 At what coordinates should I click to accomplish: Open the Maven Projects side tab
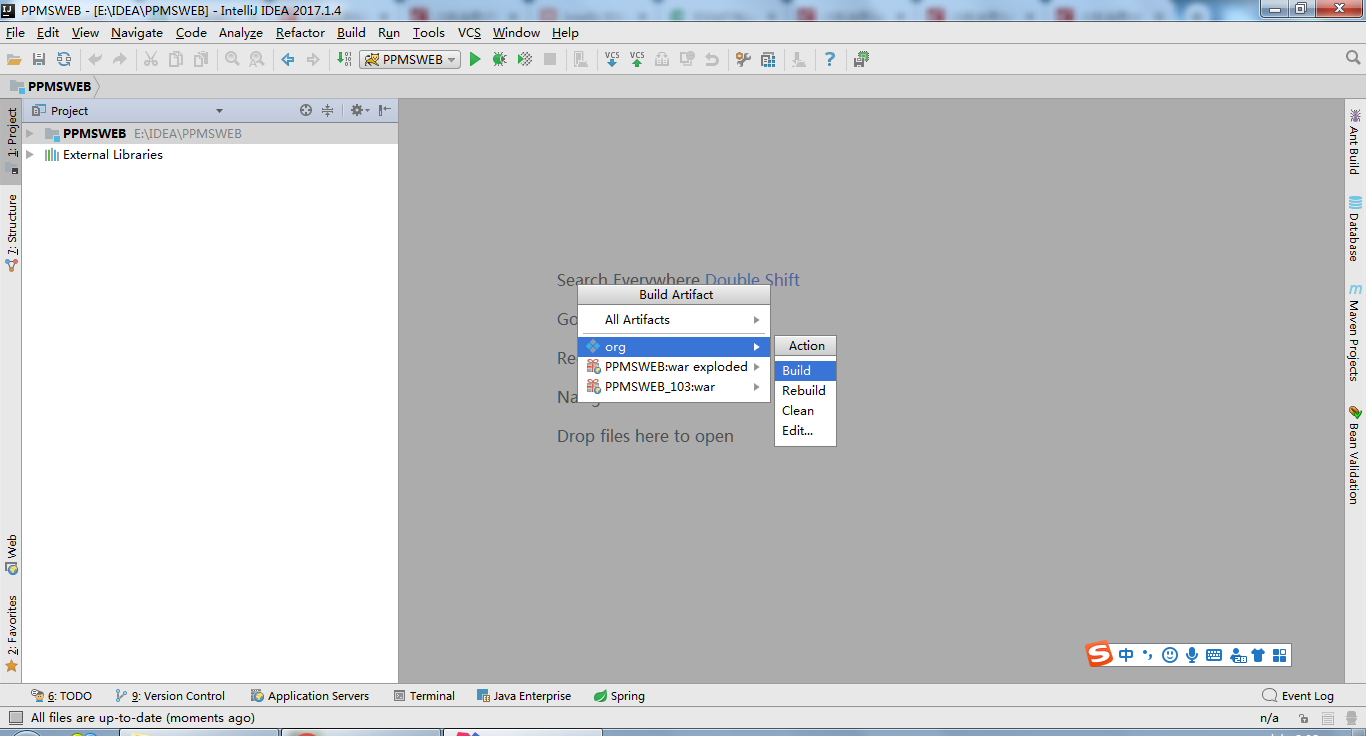[1354, 332]
